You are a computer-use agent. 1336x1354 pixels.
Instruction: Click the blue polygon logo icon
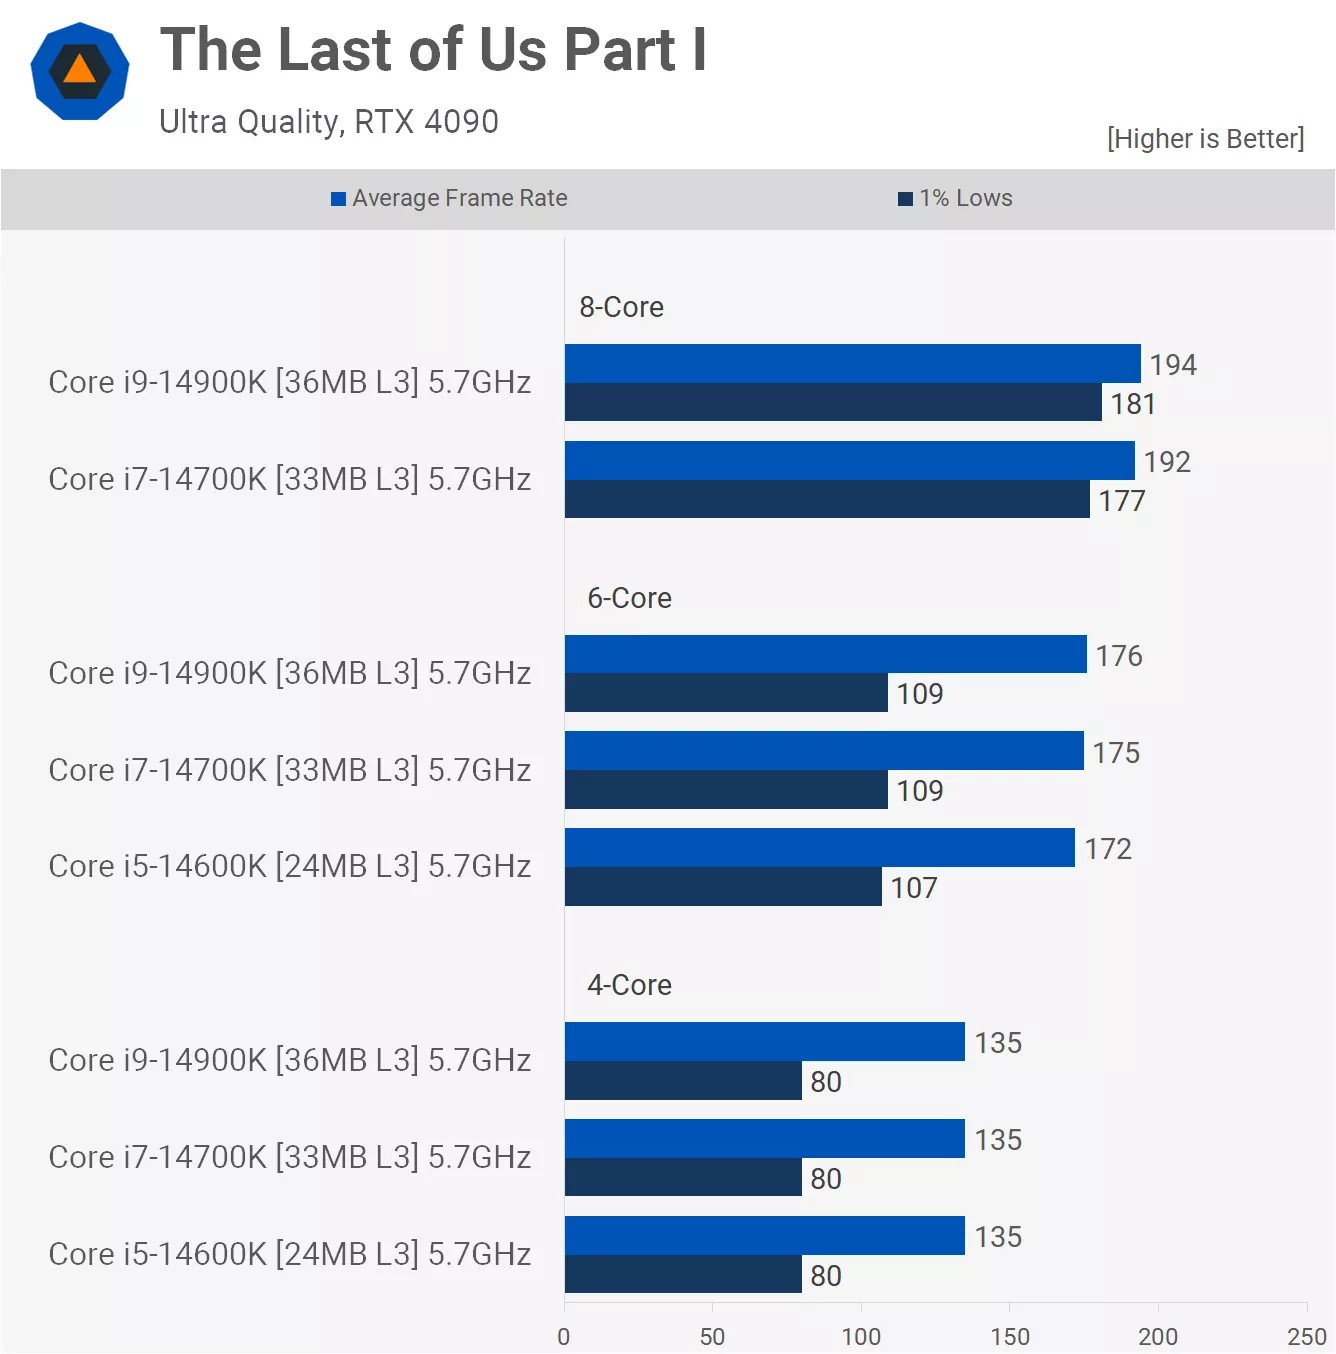(x=80, y=72)
